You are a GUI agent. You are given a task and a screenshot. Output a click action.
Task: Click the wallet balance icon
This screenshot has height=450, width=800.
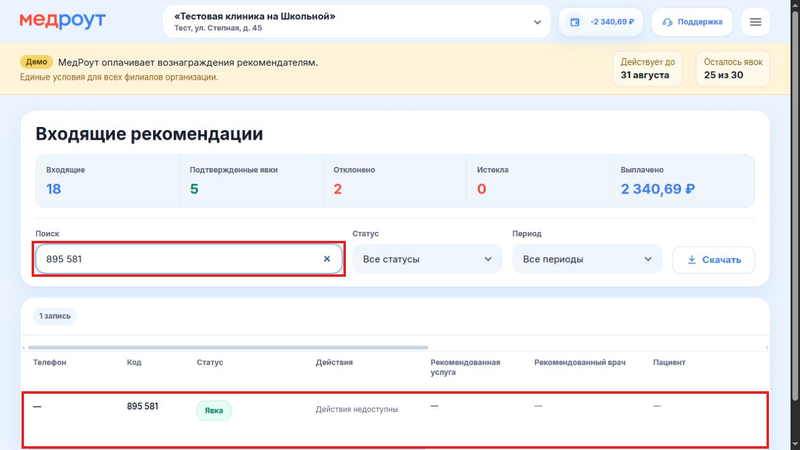574,22
